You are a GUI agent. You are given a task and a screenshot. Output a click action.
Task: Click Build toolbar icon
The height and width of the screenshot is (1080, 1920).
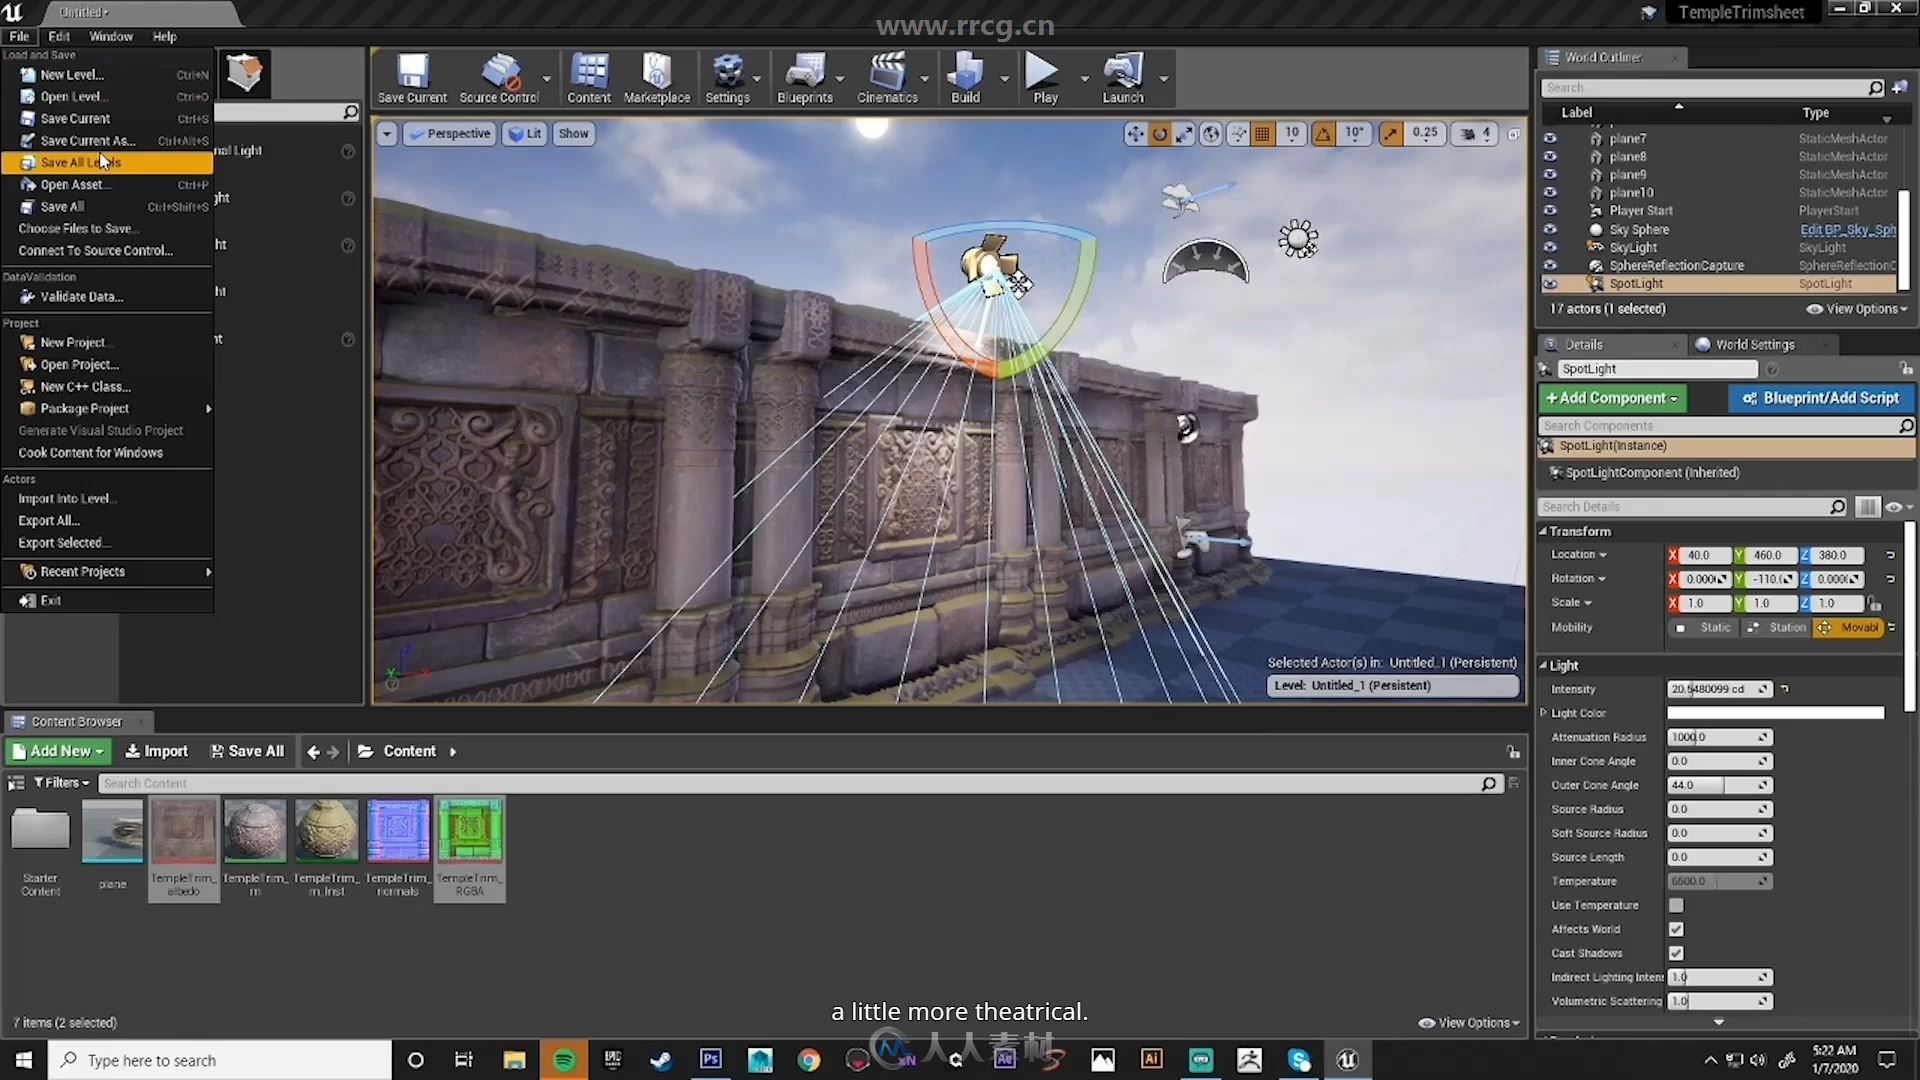click(x=965, y=78)
